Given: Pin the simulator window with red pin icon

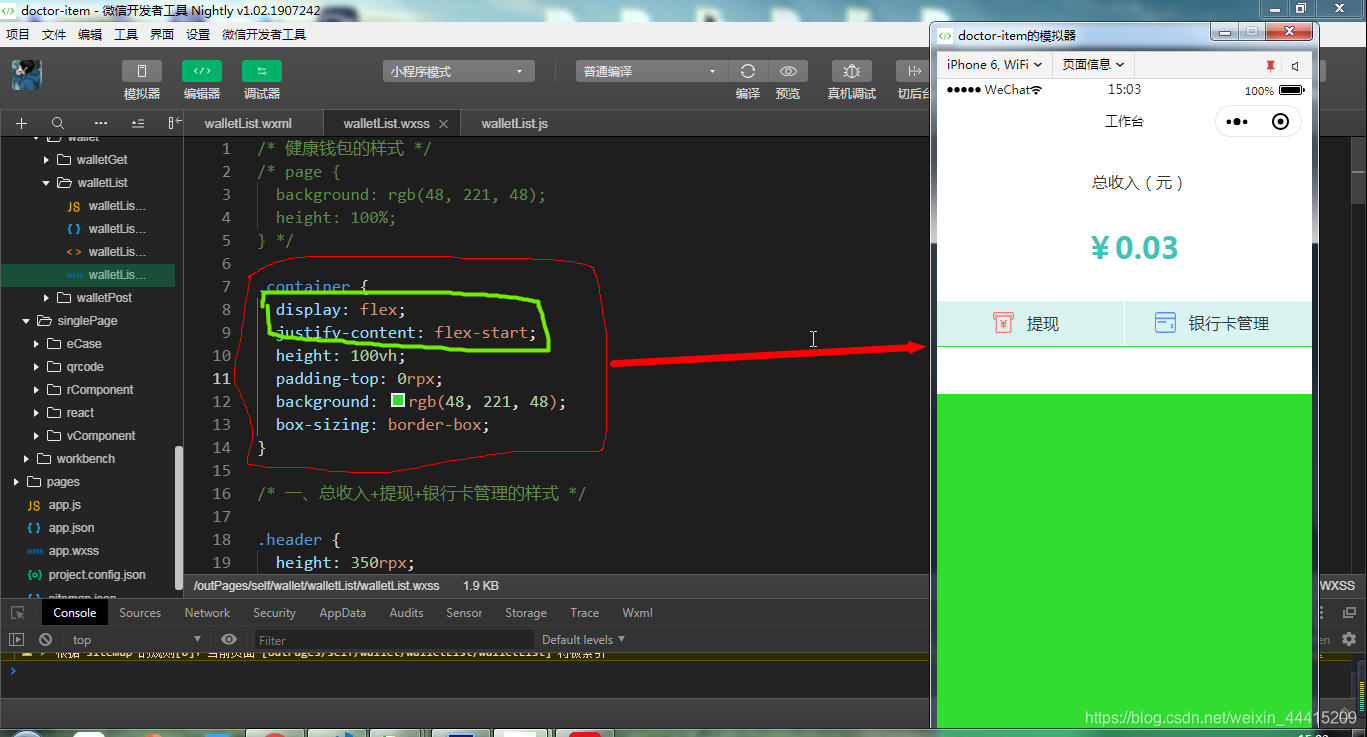Looking at the screenshot, I should coord(1270,65).
